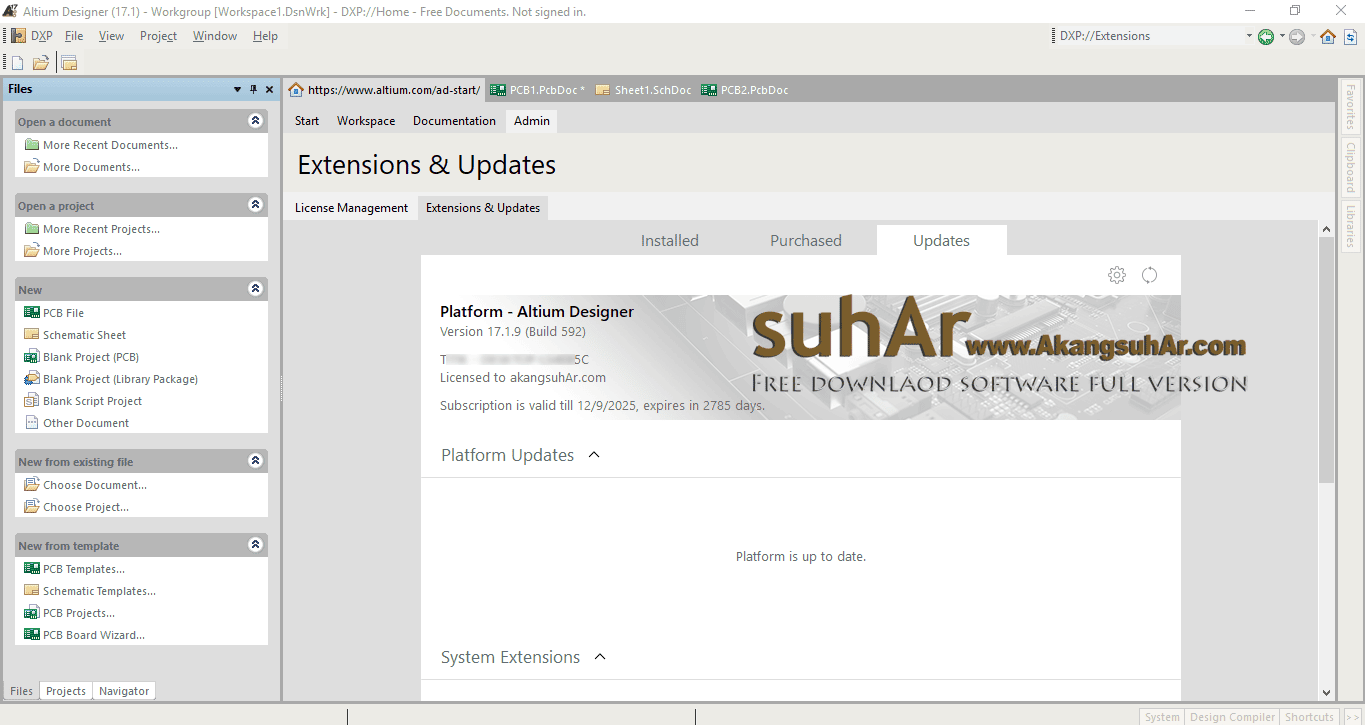Switch to the Projects panel tab
Screen dimensions: 1365x725
tap(66, 691)
